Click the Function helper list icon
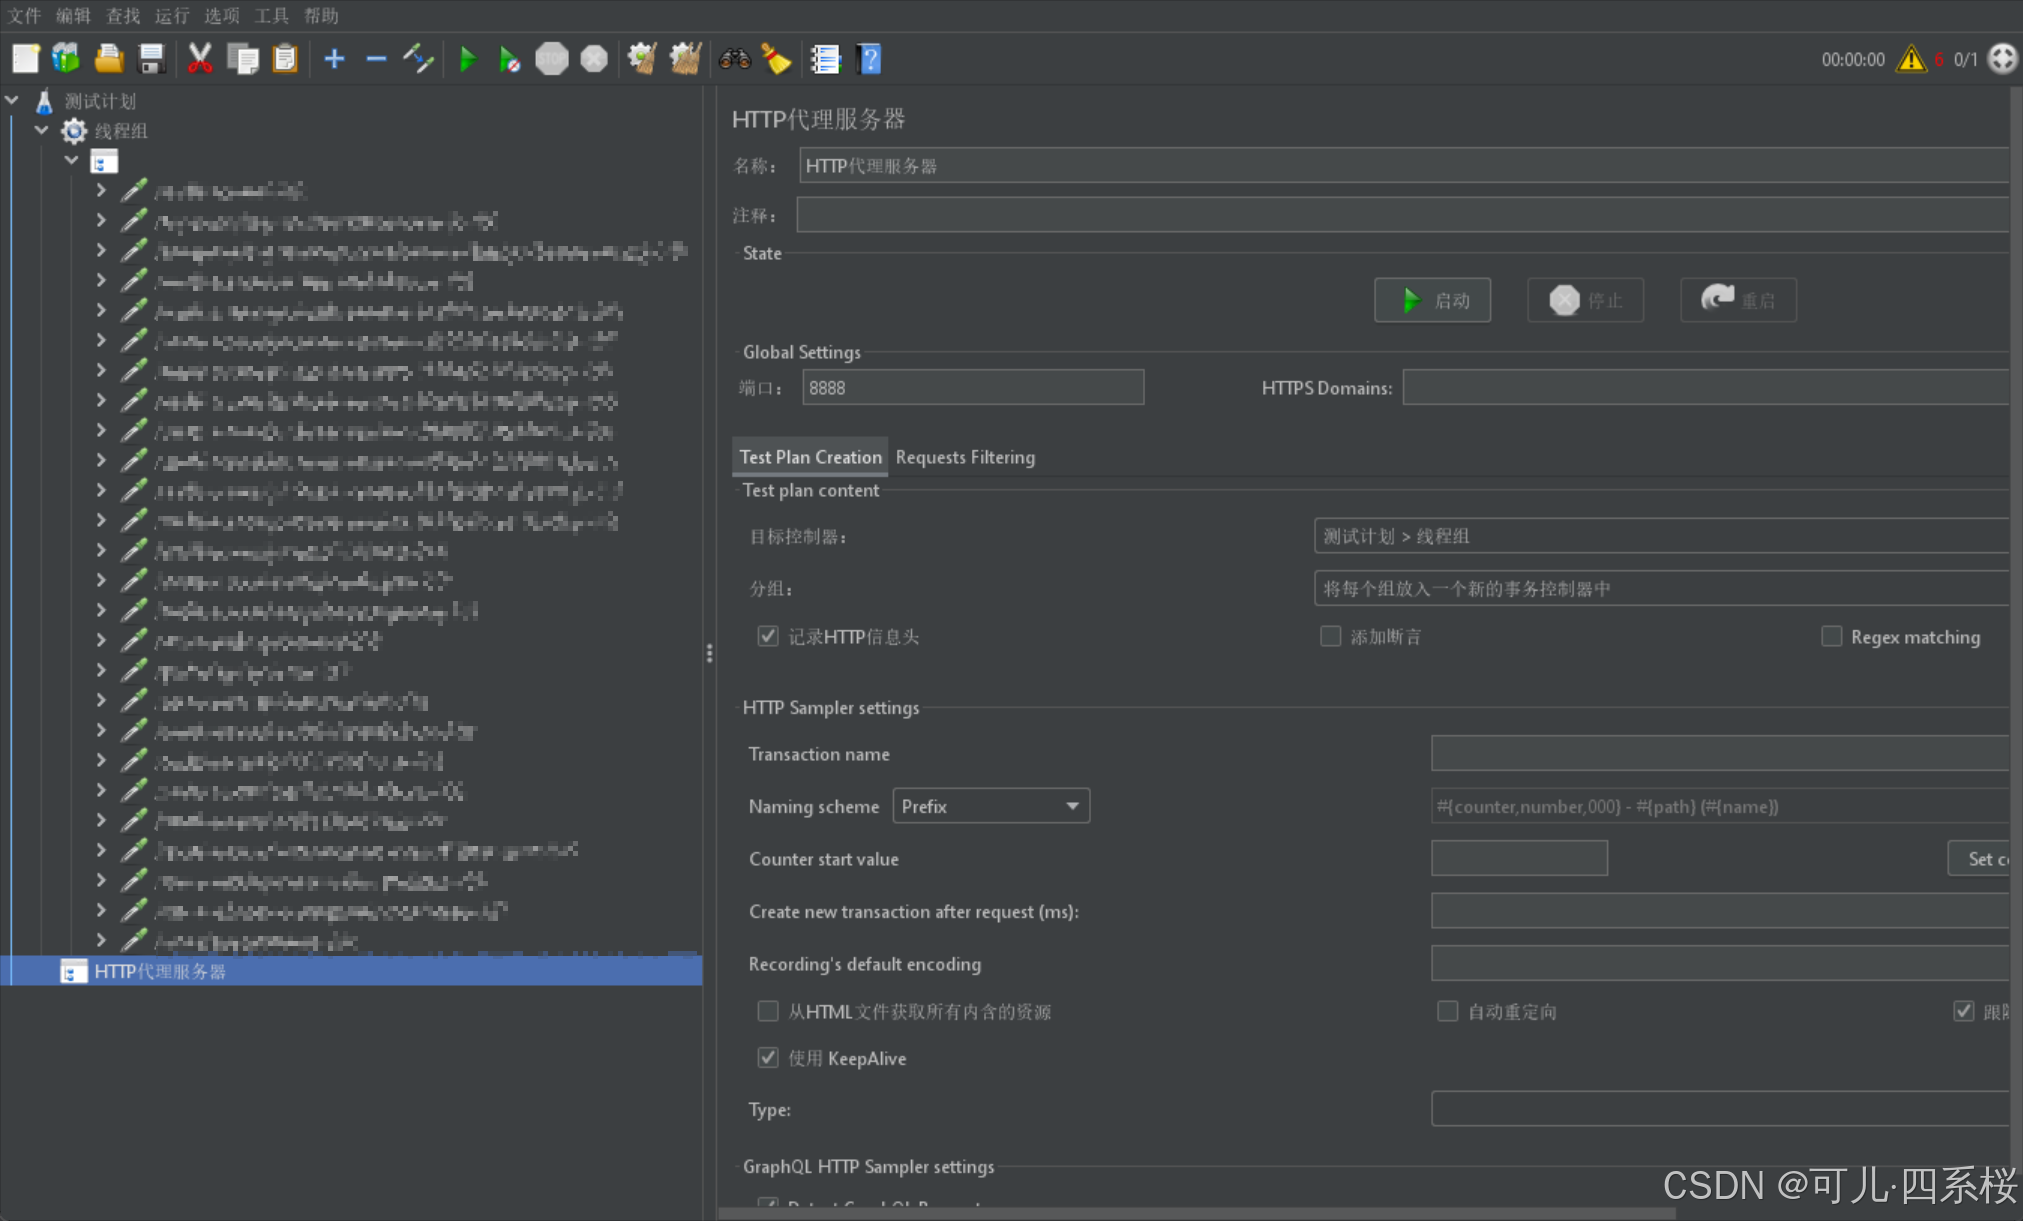Screen dimensions: 2023x1221 (x=825, y=59)
